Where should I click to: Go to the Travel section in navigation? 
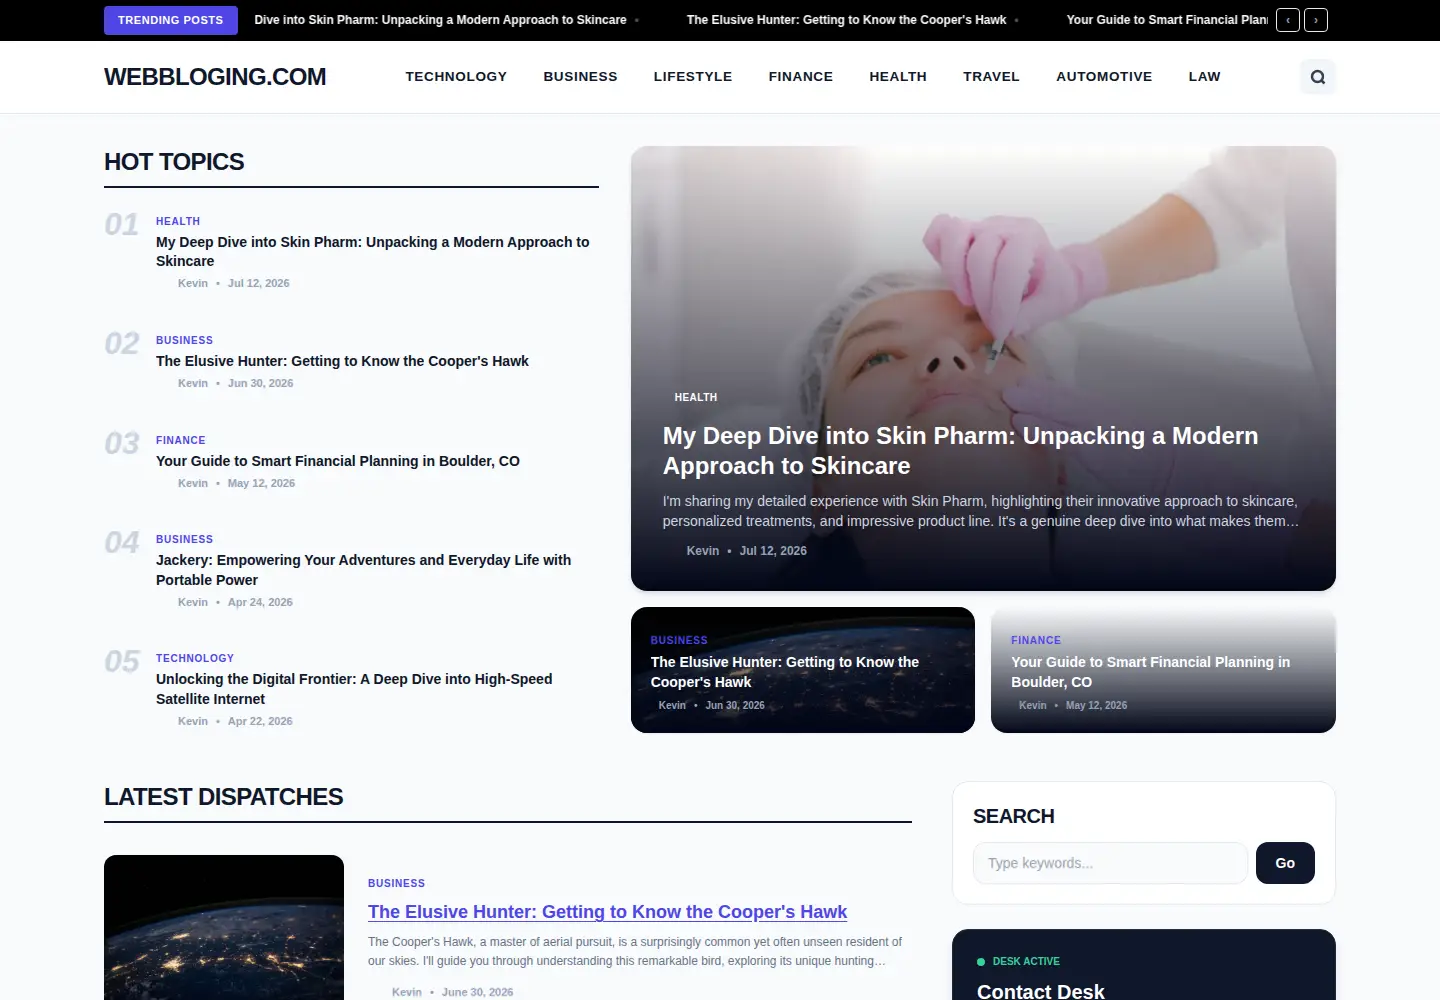coord(991,77)
